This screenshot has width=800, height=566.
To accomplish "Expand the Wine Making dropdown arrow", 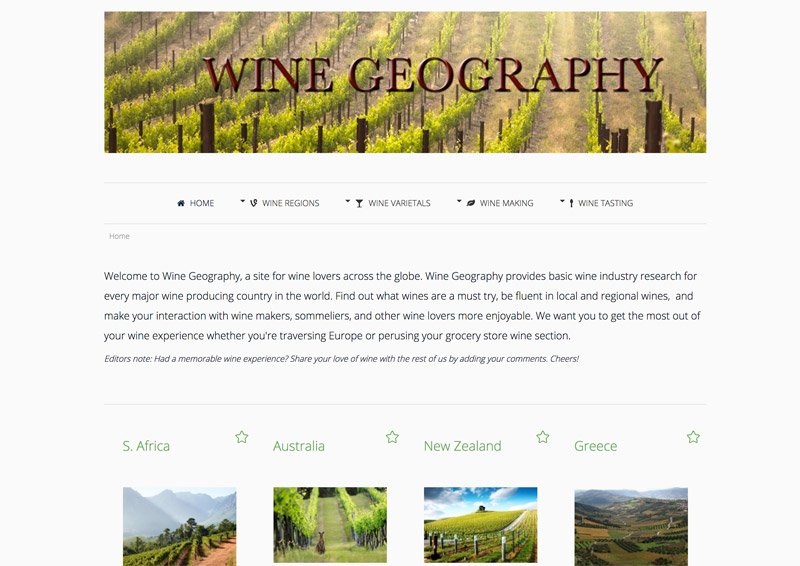I will point(459,201).
